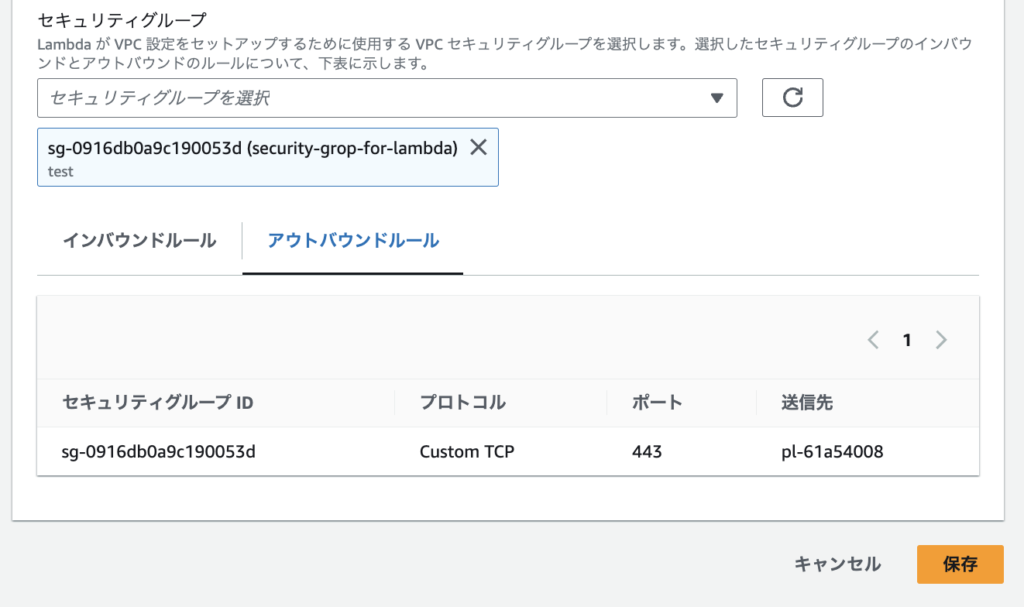
Task: Click the プロトコル column header
Action: [462, 403]
